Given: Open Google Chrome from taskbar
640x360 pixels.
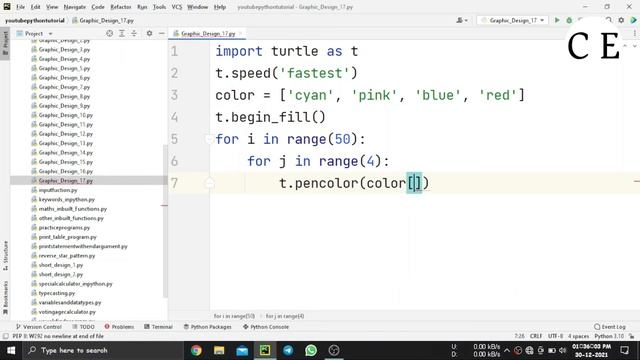Looking at the screenshot, I should [x=196, y=351].
